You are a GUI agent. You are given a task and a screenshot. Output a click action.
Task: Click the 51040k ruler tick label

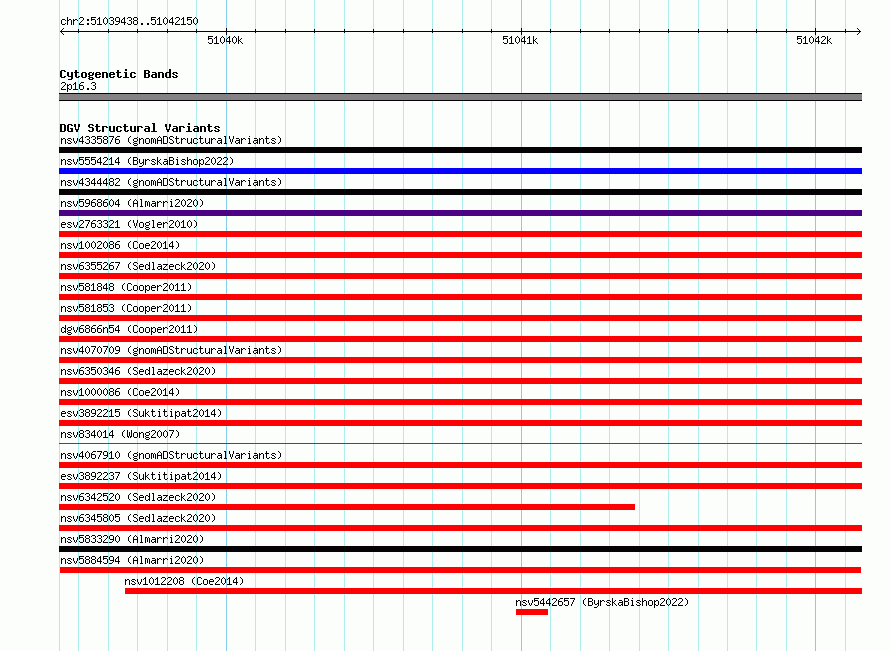point(225,40)
